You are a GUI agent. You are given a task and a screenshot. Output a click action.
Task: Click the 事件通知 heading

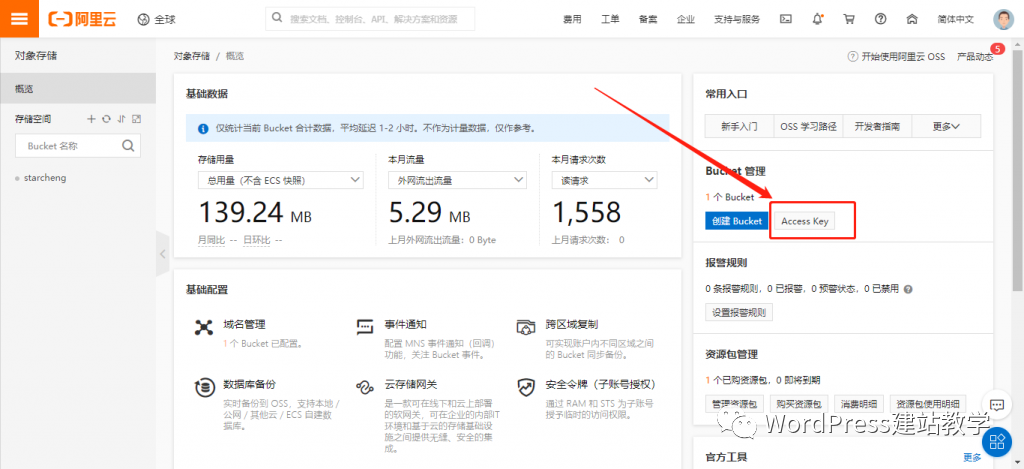pyautogui.click(x=405, y=324)
